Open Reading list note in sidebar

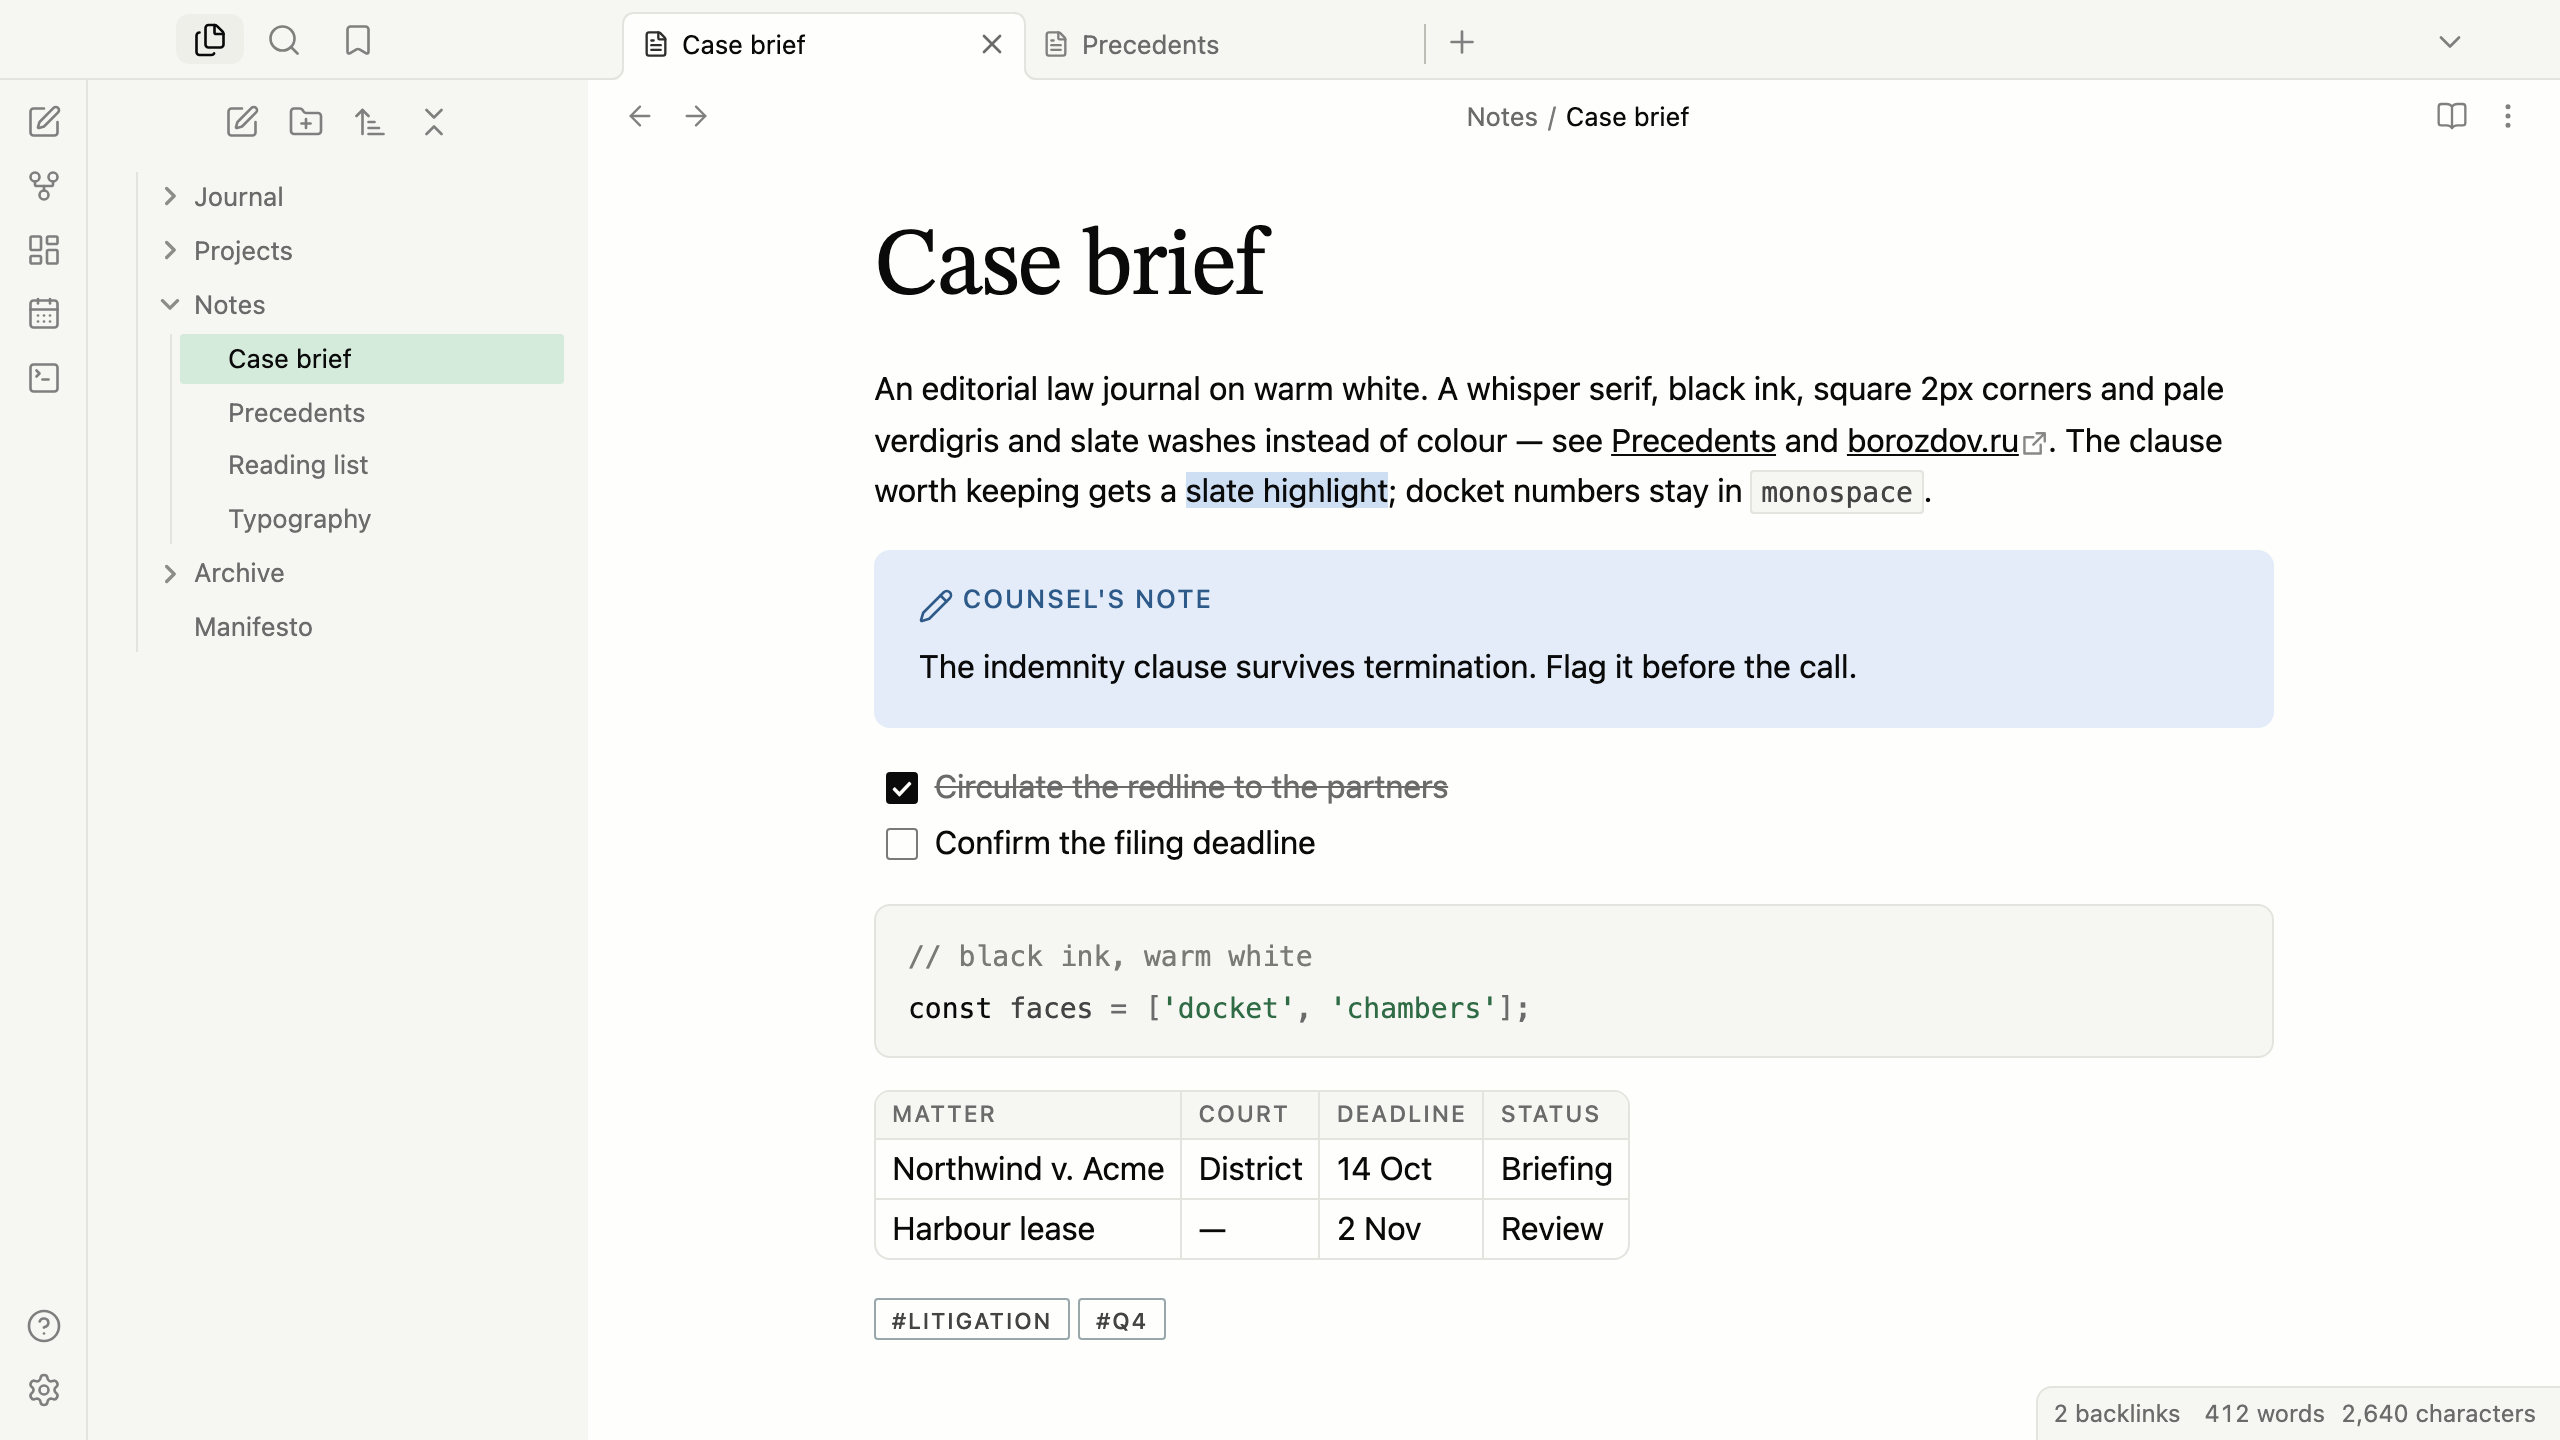point(372,465)
